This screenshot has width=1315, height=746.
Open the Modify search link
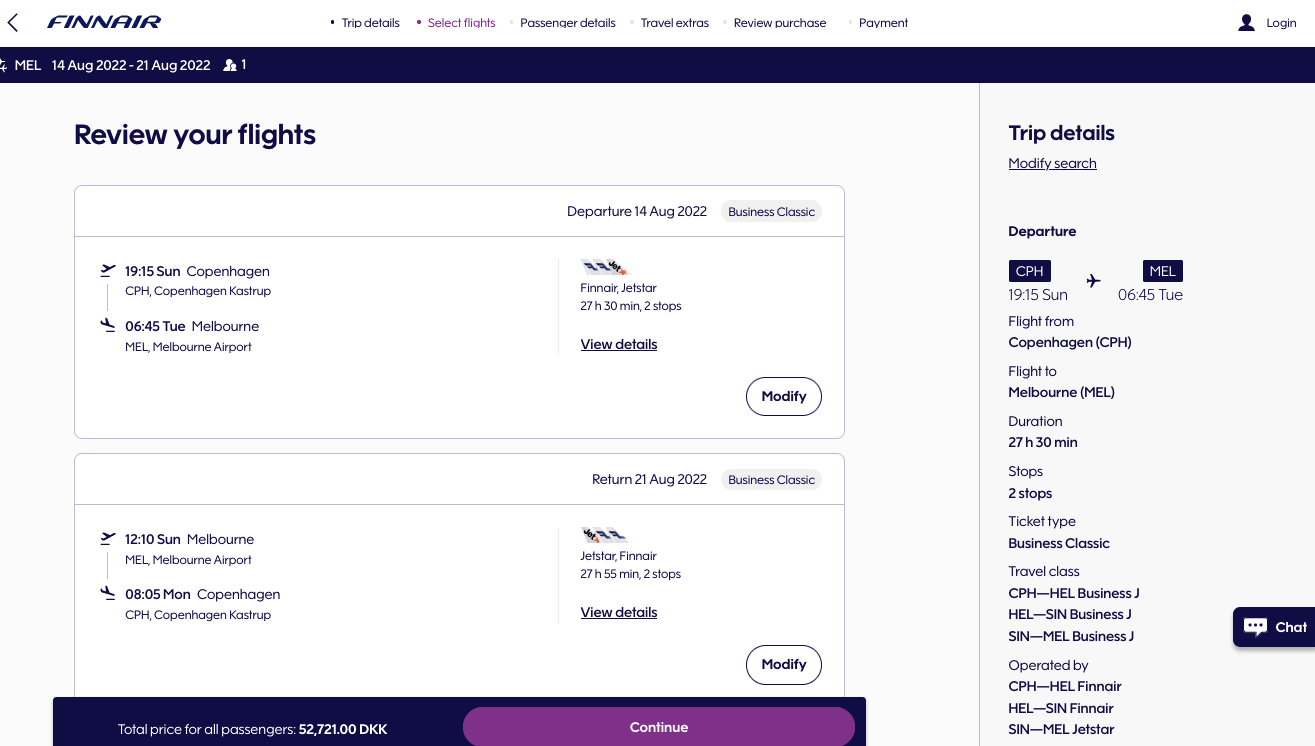pos(1052,163)
